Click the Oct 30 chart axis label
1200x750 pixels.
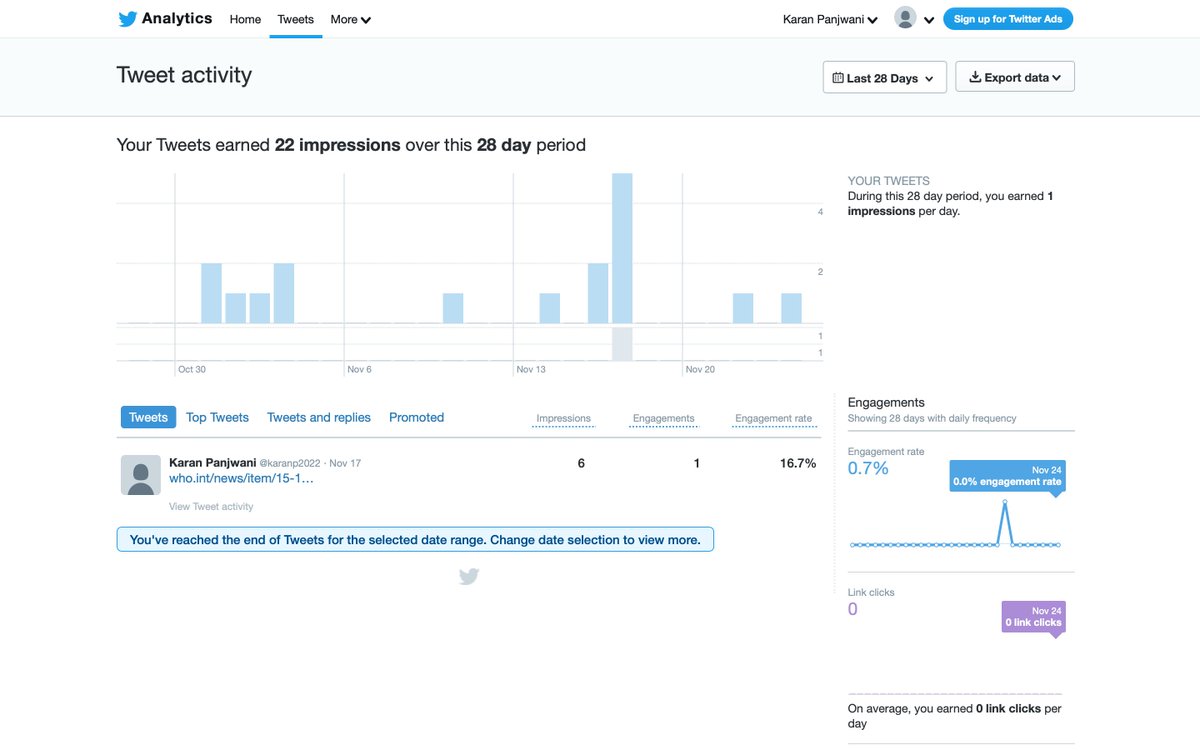point(192,369)
